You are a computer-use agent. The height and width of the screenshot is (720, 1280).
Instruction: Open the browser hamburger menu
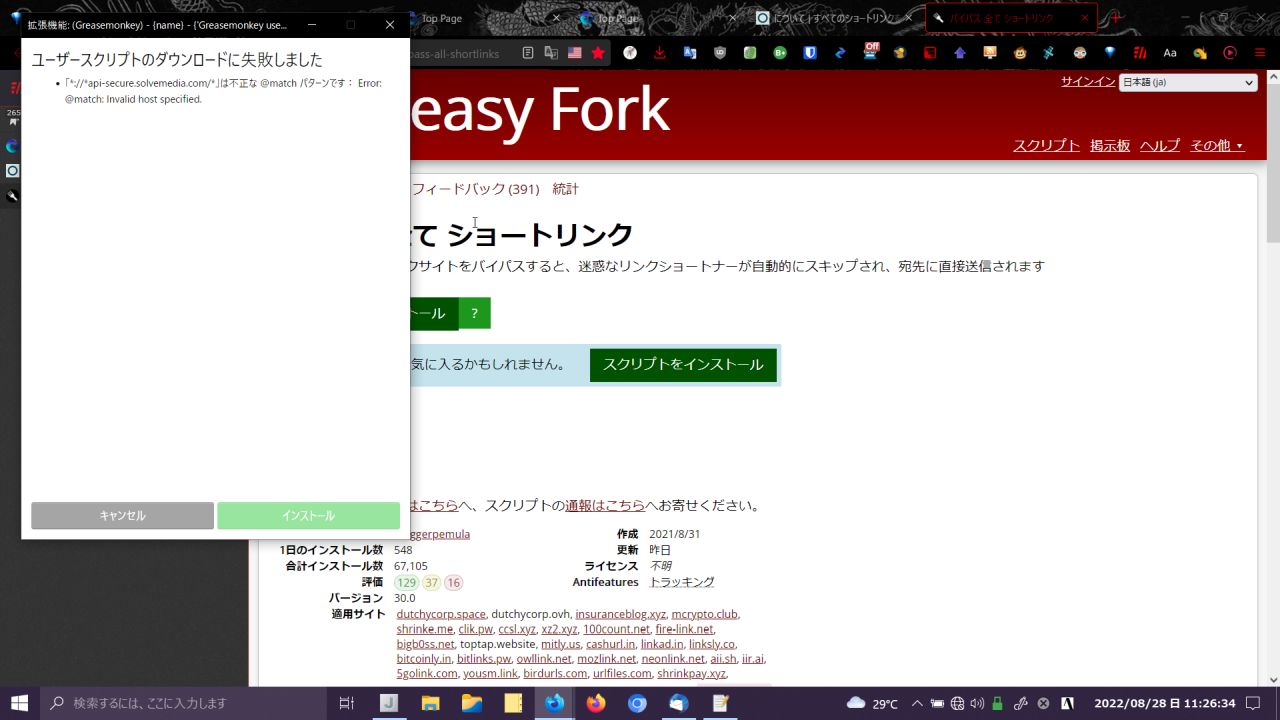click(1258, 53)
